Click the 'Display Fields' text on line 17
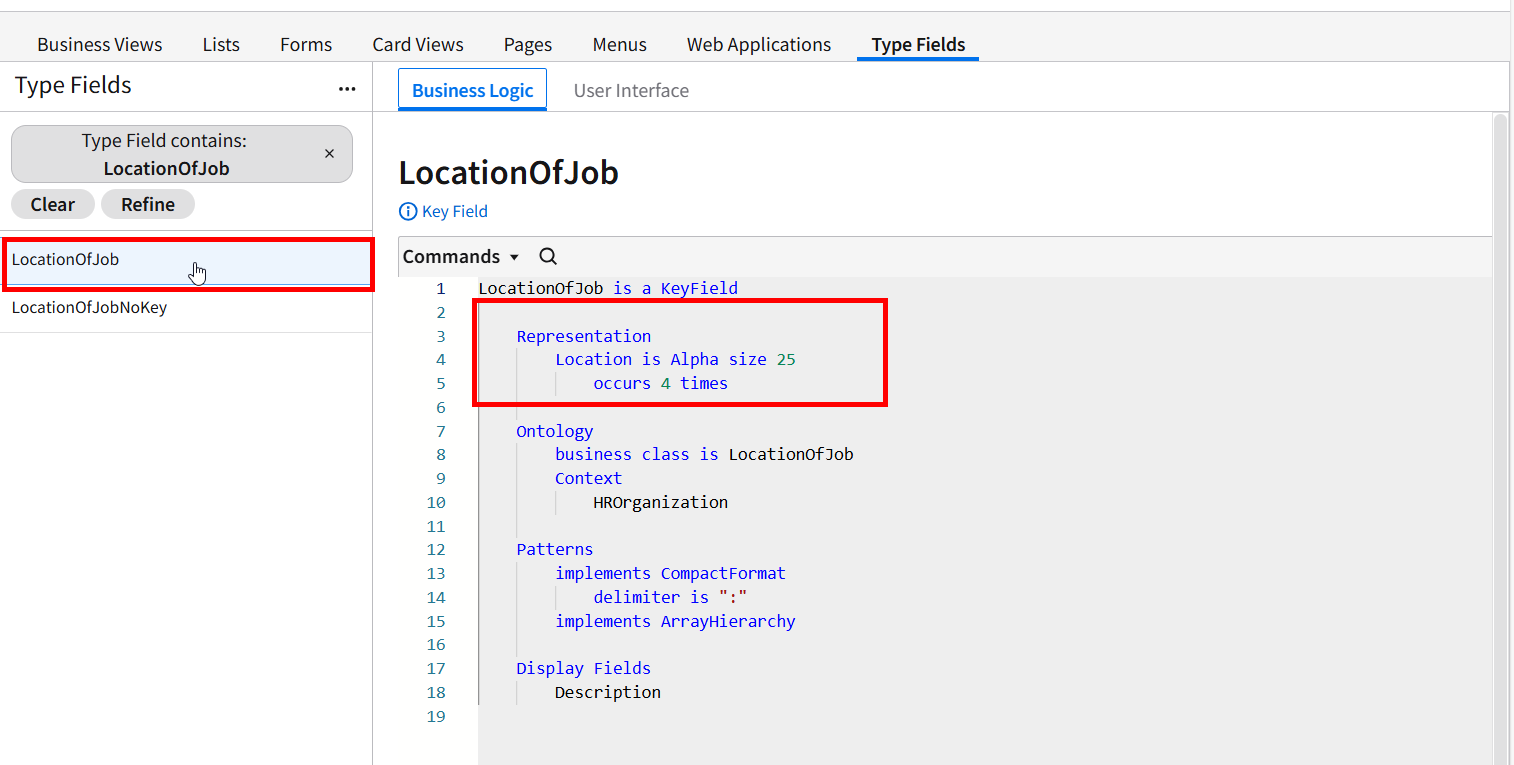The image size is (1514, 765). (584, 668)
